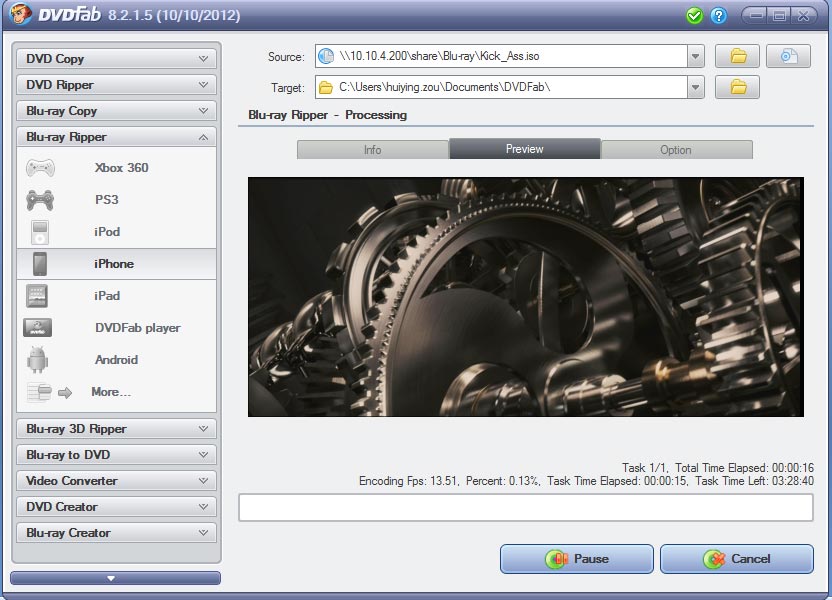Open More... profiles label
This screenshot has width=832, height=600.
111,392
